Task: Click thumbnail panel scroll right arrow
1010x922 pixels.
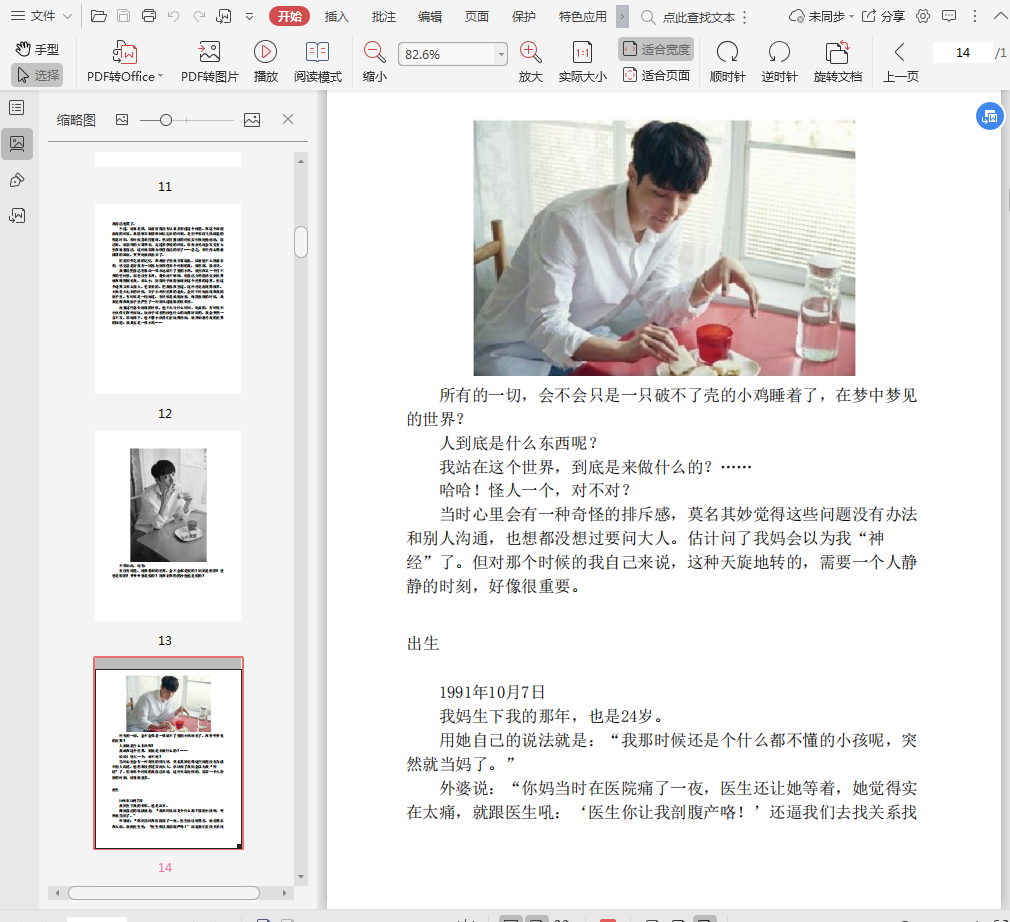Action: (284, 893)
